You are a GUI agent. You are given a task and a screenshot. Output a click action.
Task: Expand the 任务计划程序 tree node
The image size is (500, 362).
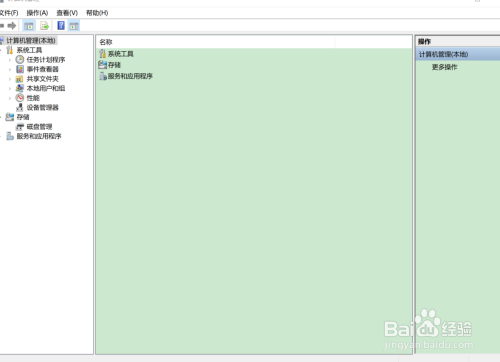(10, 60)
